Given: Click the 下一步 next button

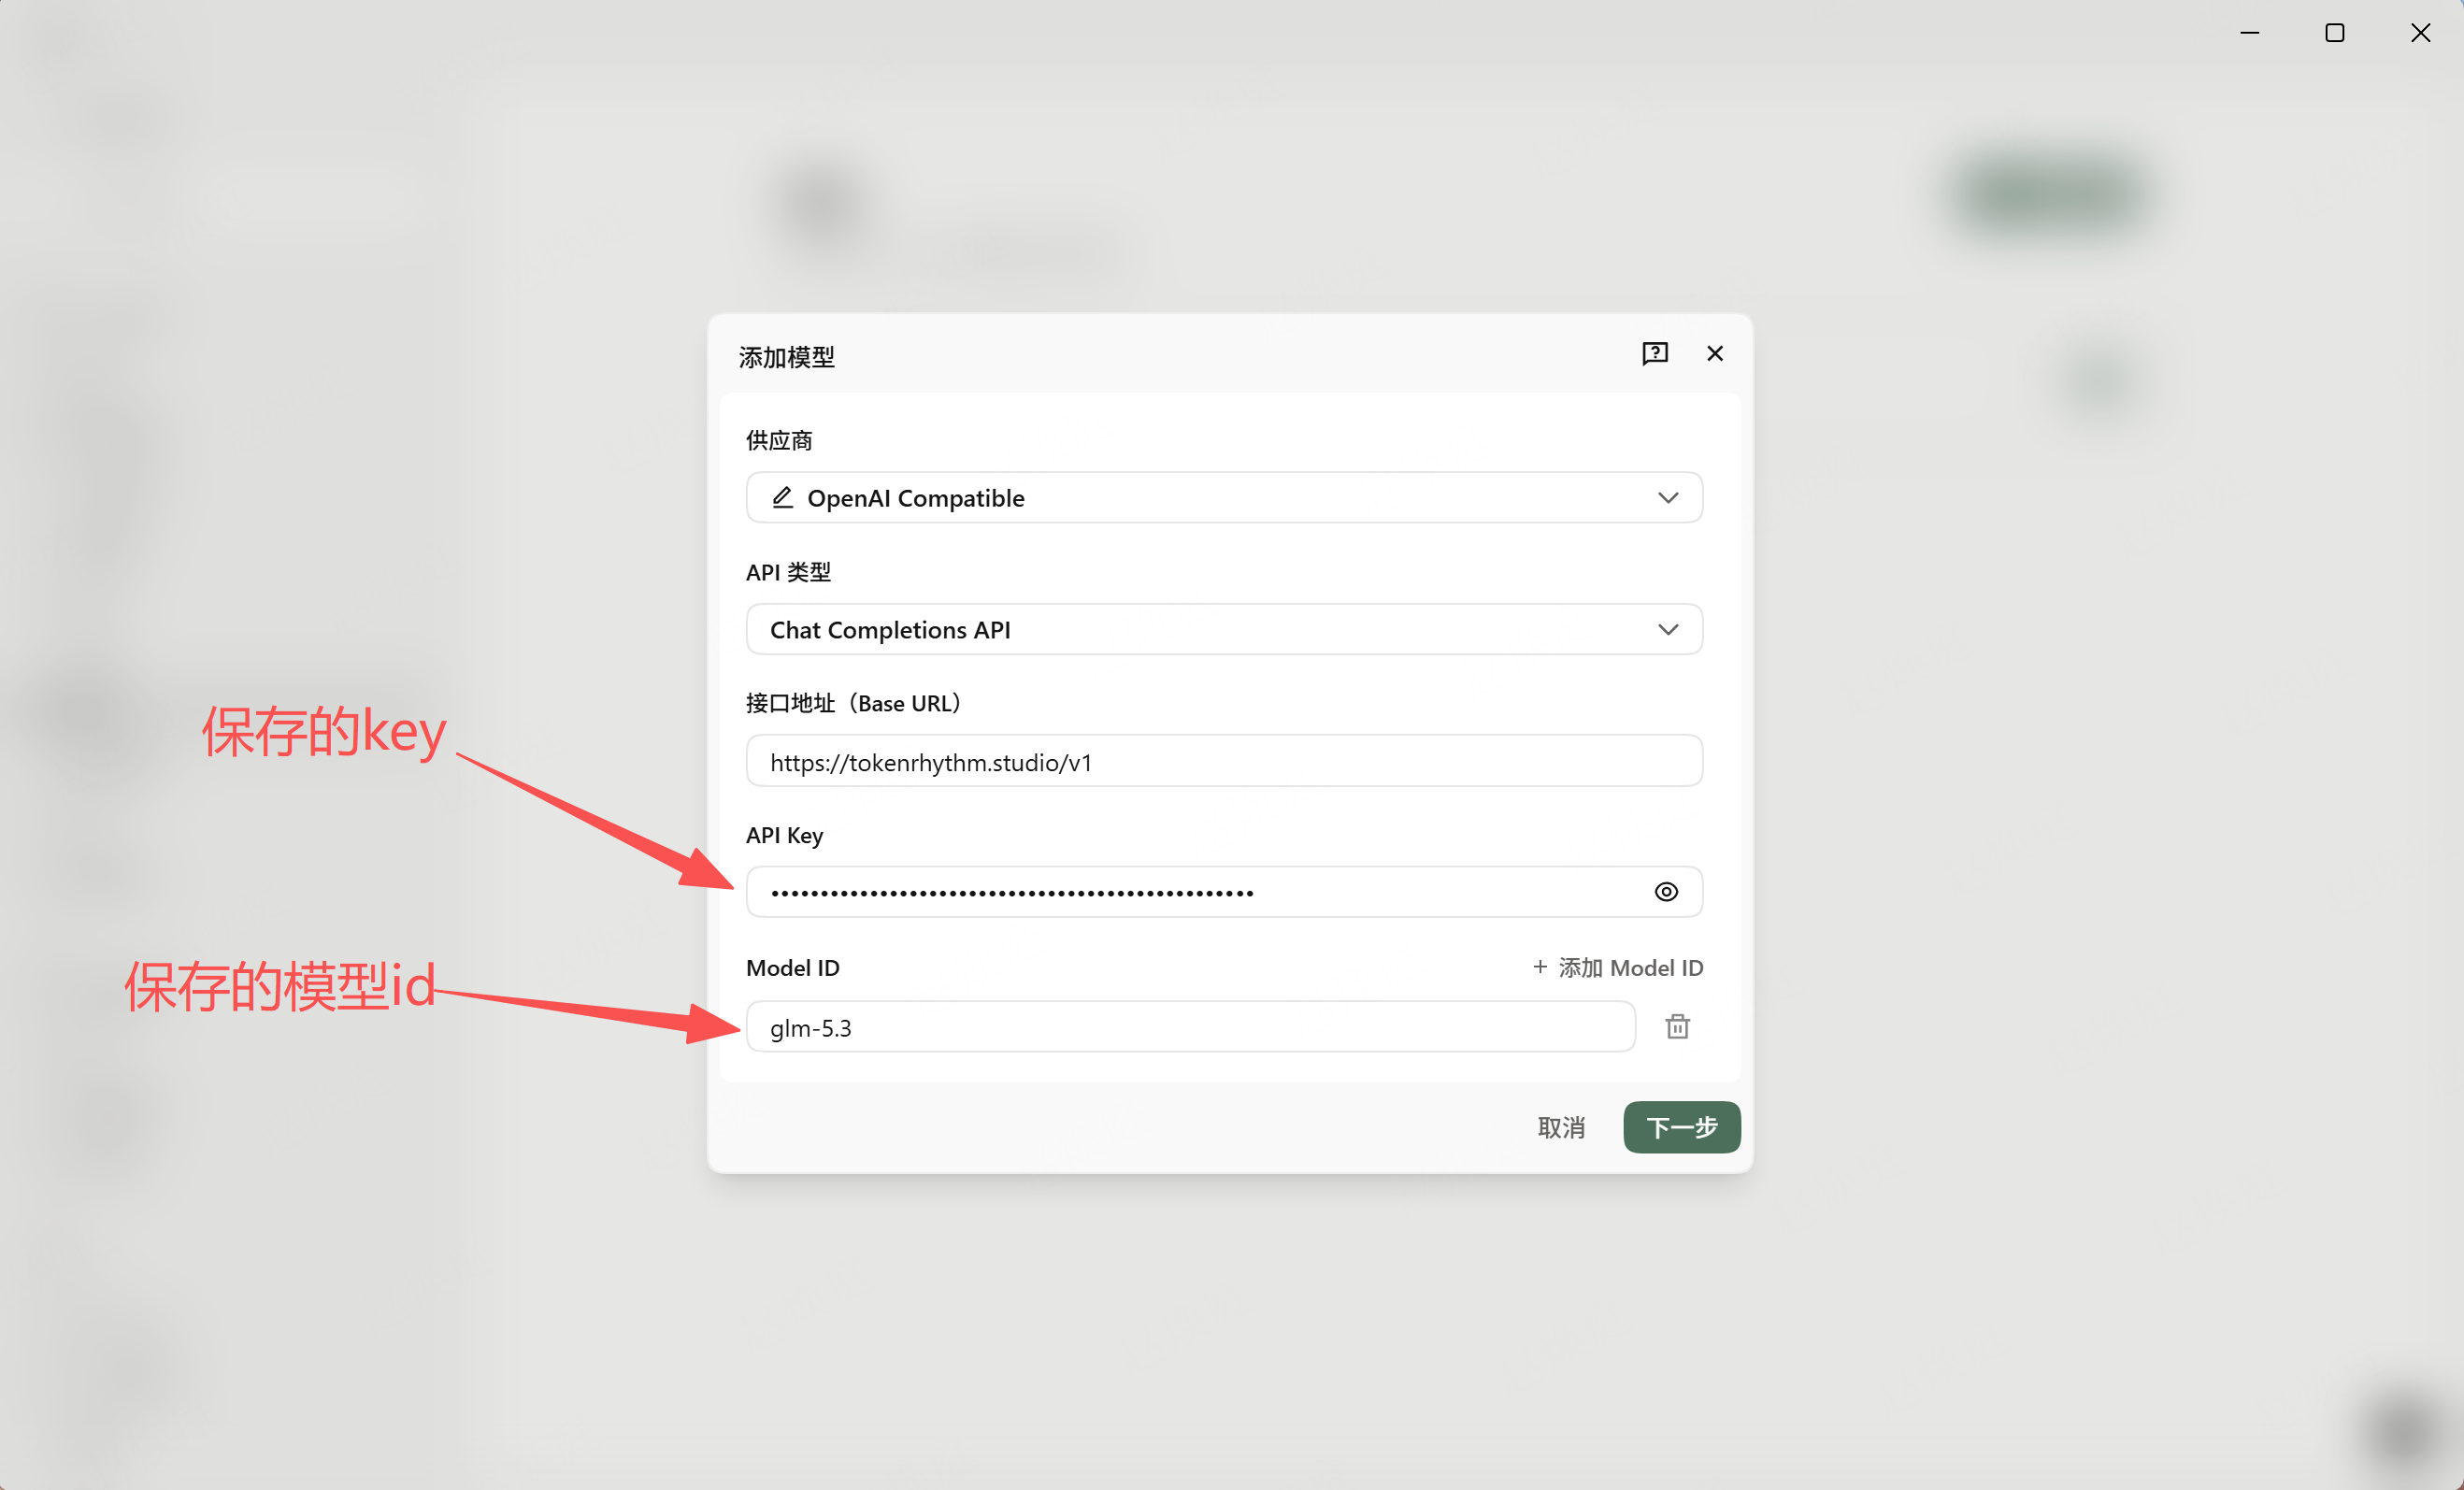Looking at the screenshot, I should tap(1682, 1128).
